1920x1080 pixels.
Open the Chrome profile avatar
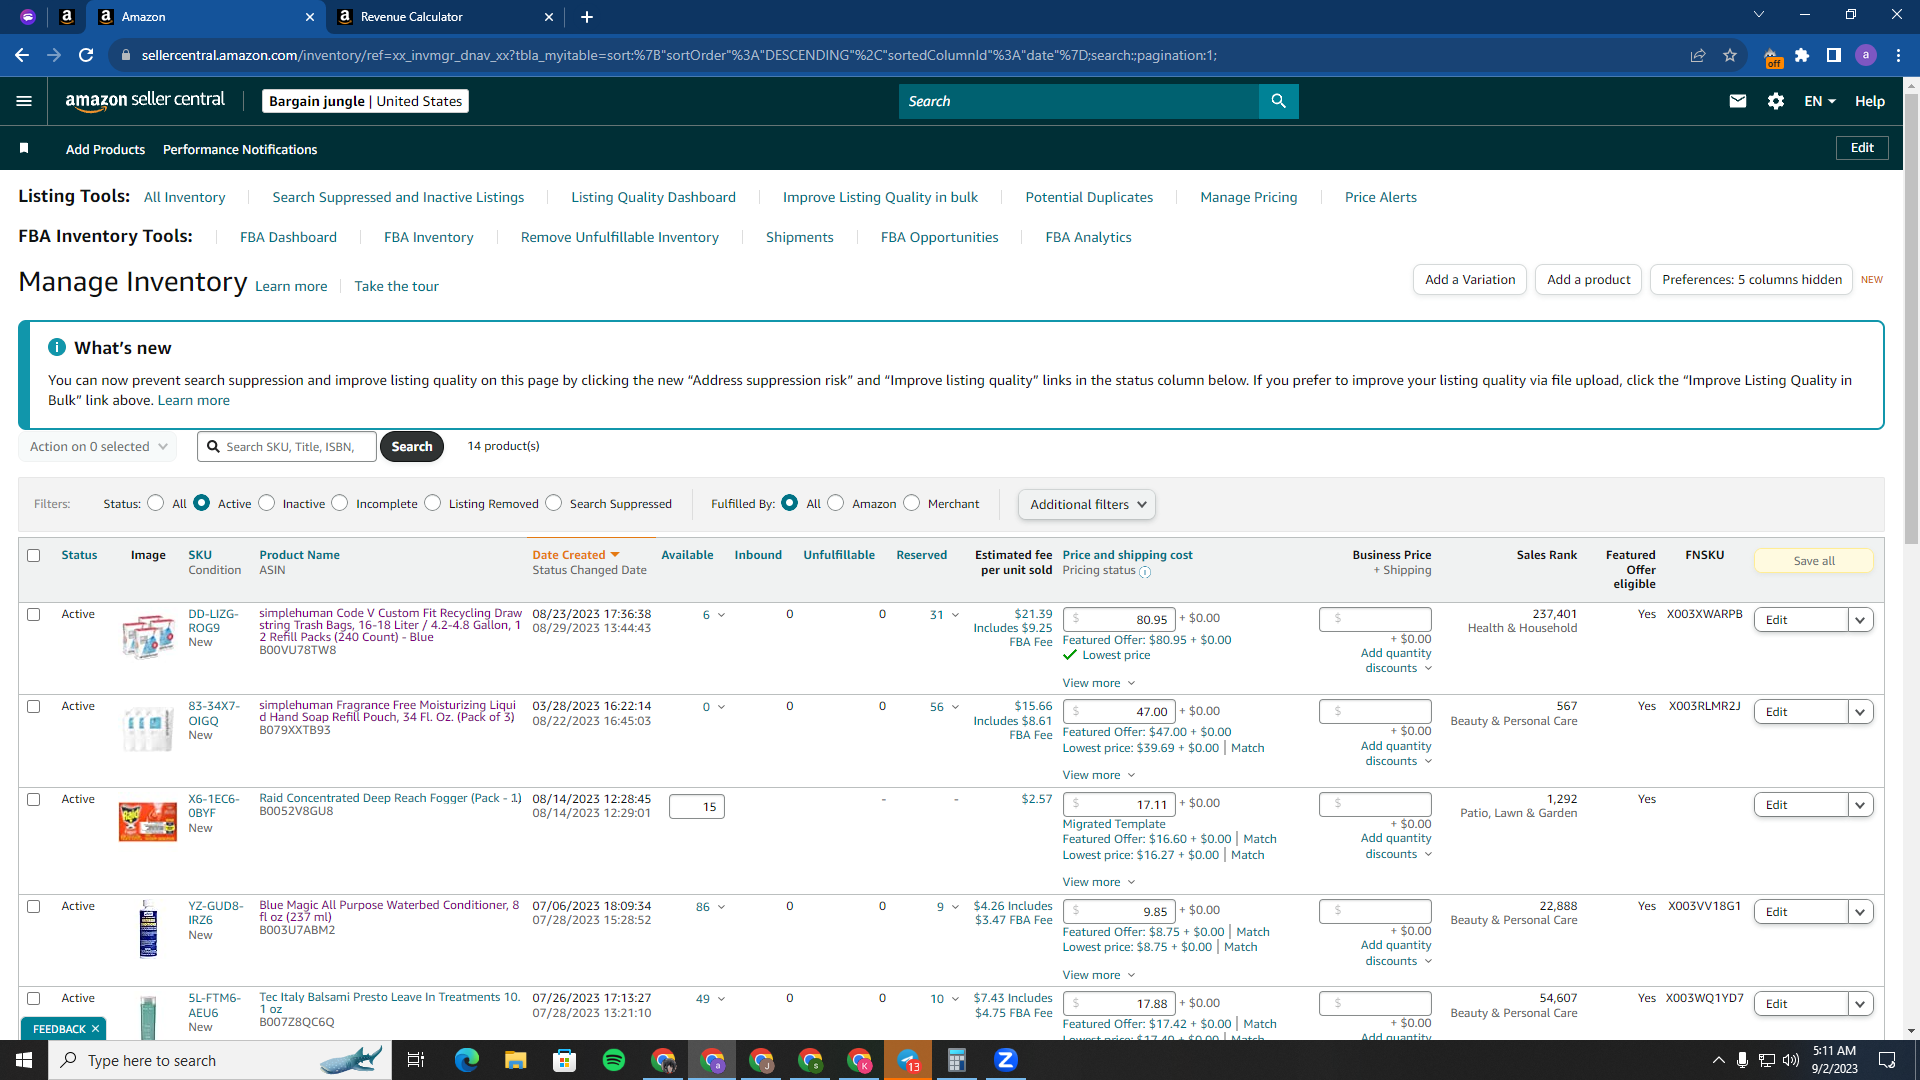1866,55
